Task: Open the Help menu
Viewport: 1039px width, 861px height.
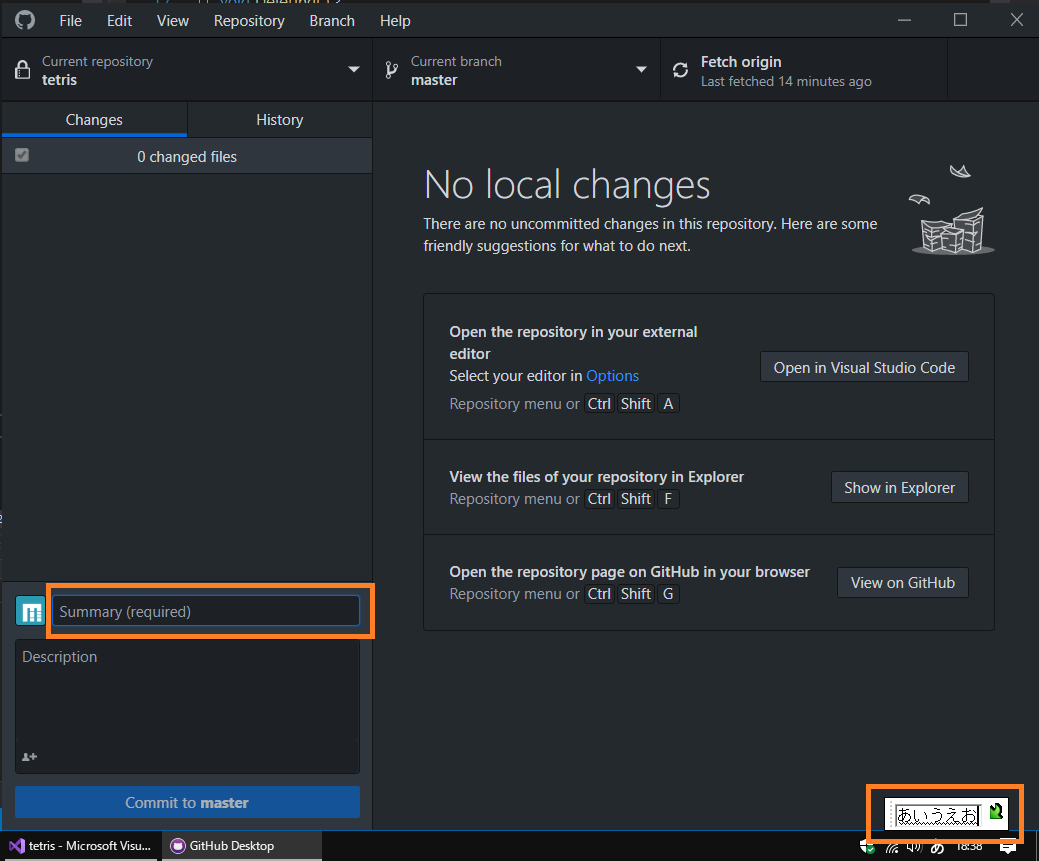Action: [x=395, y=21]
